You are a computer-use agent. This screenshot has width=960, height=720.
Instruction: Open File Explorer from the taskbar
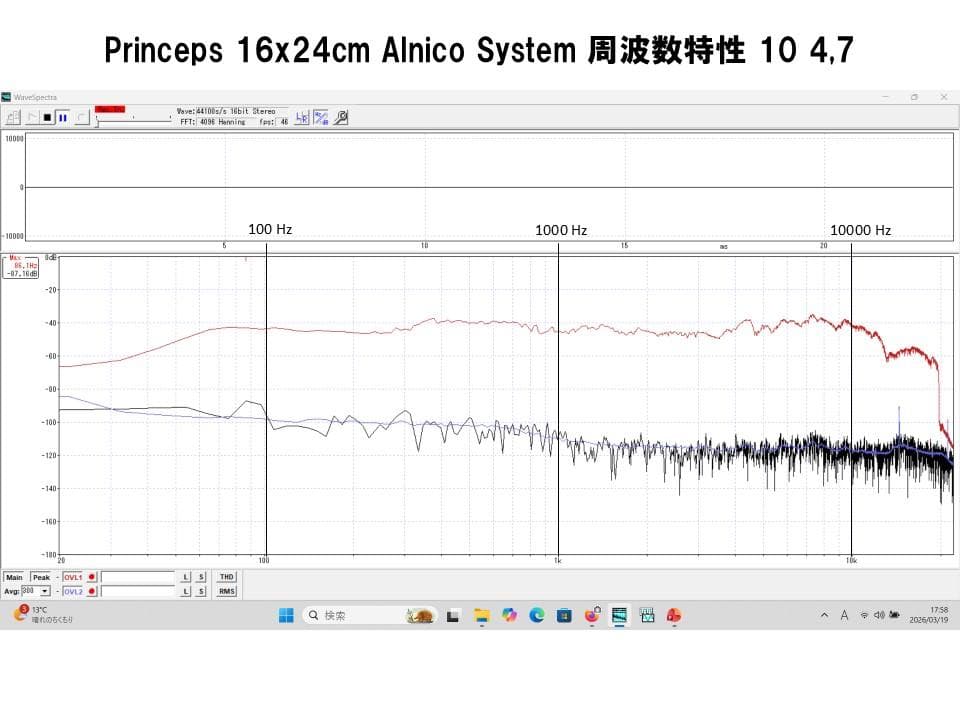point(482,616)
